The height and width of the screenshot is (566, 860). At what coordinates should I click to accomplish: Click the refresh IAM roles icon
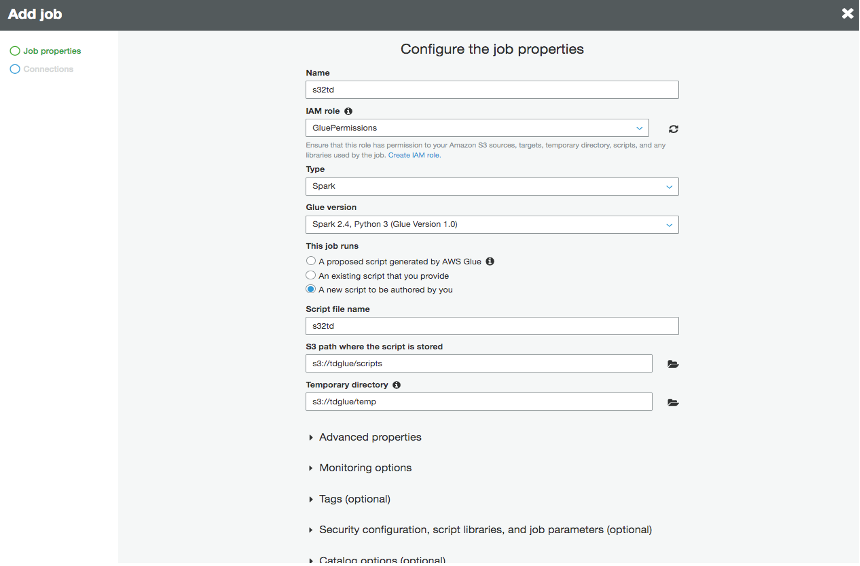674,129
